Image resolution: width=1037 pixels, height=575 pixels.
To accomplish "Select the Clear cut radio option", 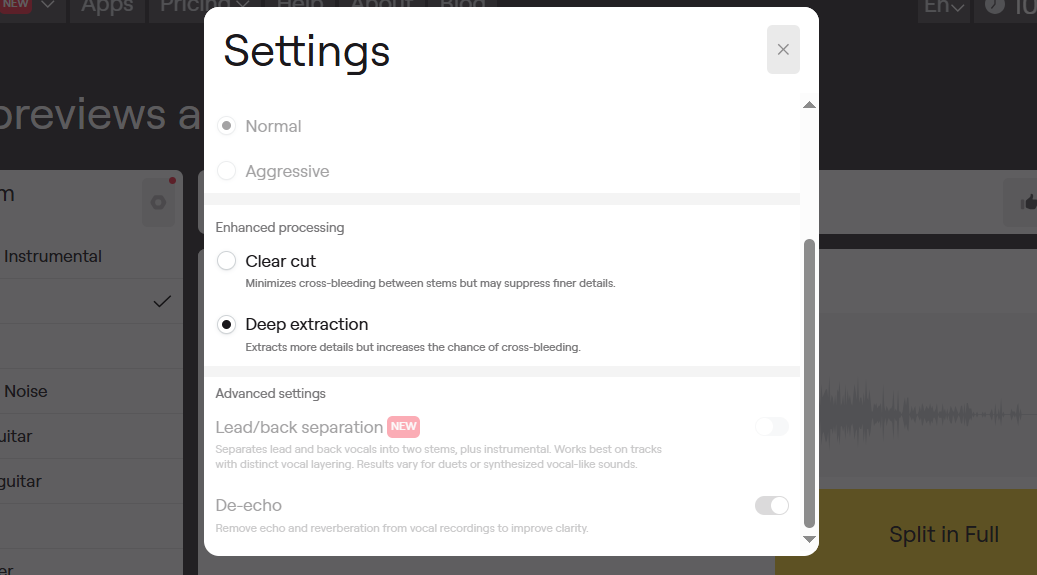I will tap(226, 261).
